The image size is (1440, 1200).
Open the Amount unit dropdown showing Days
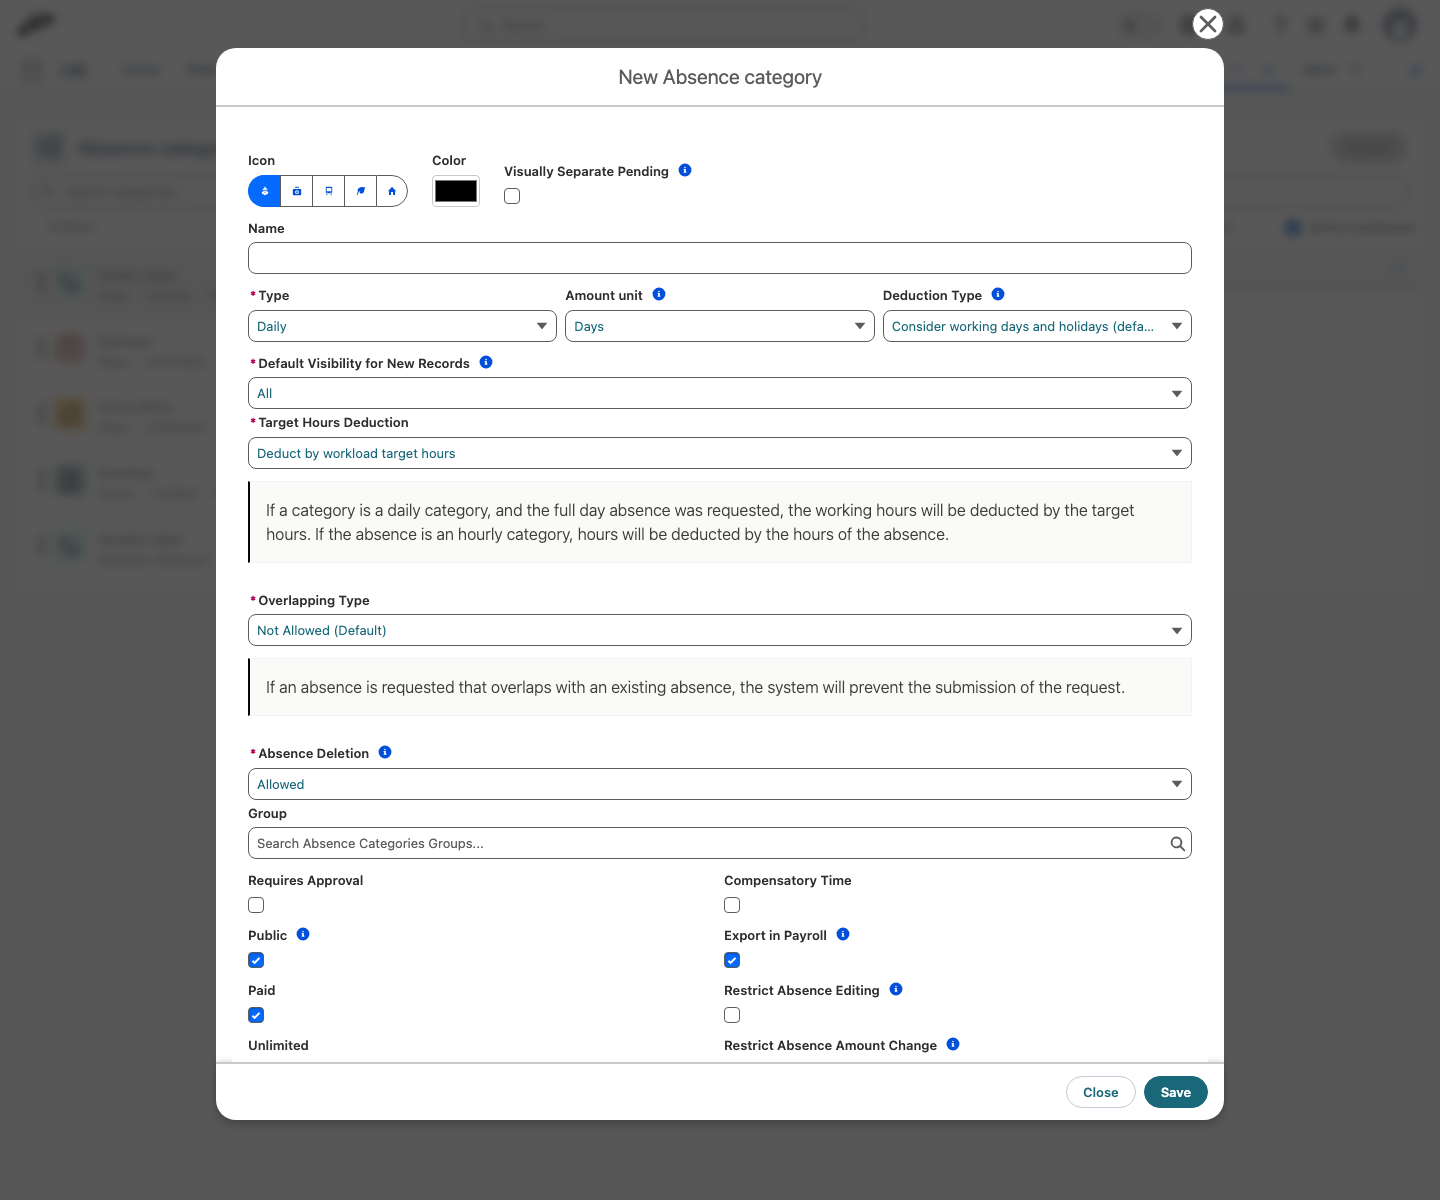pyautogui.click(x=720, y=326)
